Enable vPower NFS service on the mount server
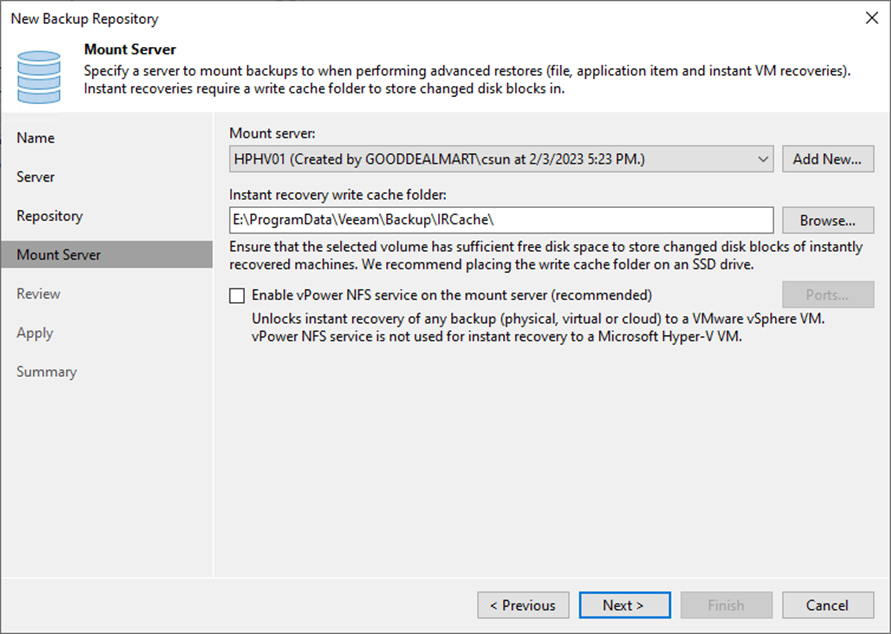The image size is (891, 634). point(237,295)
